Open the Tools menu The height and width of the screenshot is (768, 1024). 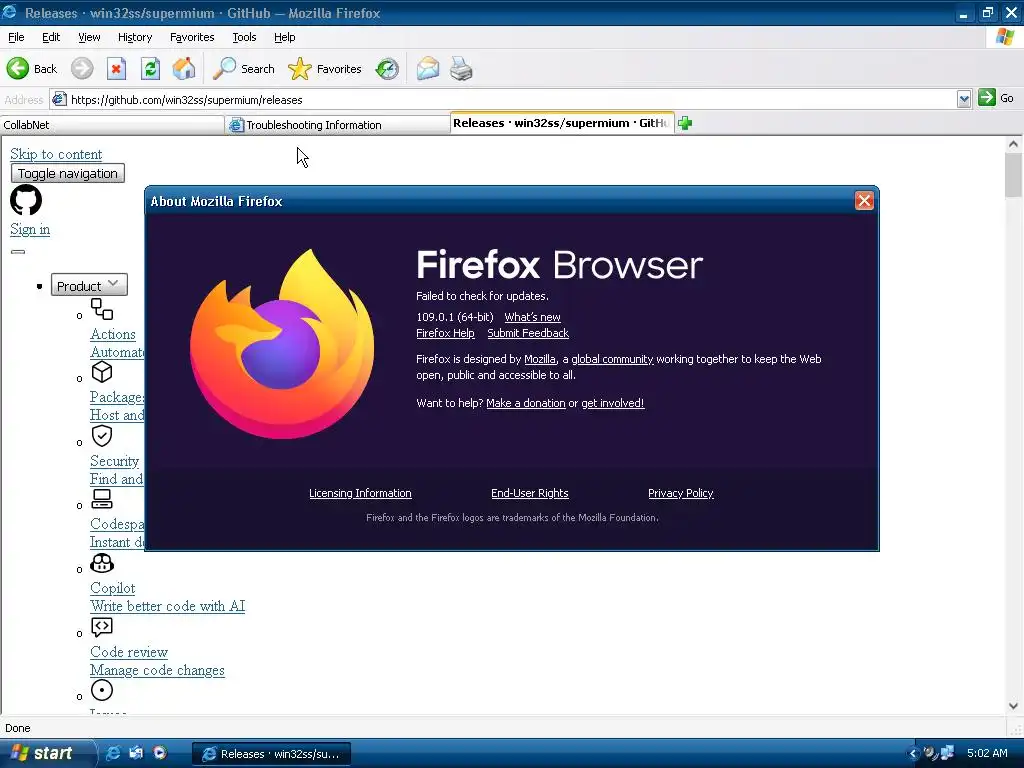(244, 37)
